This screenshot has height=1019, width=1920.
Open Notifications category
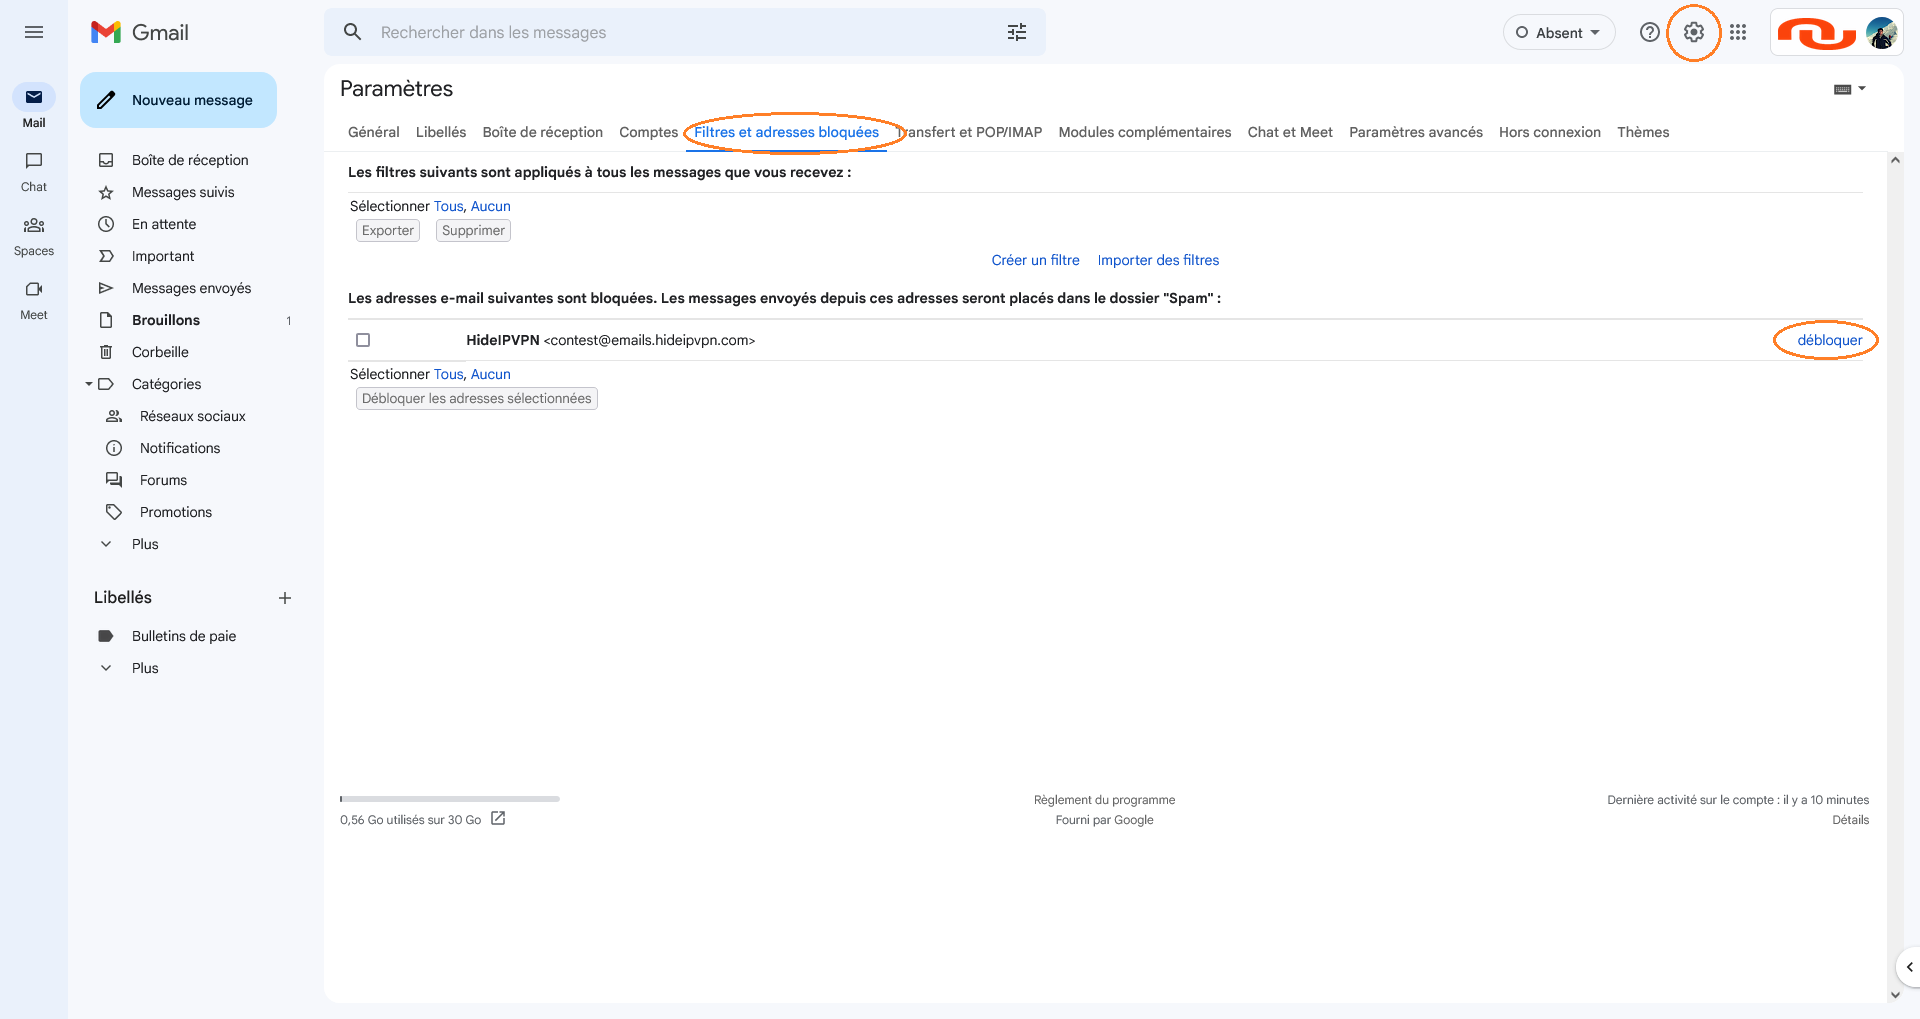pos(180,448)
